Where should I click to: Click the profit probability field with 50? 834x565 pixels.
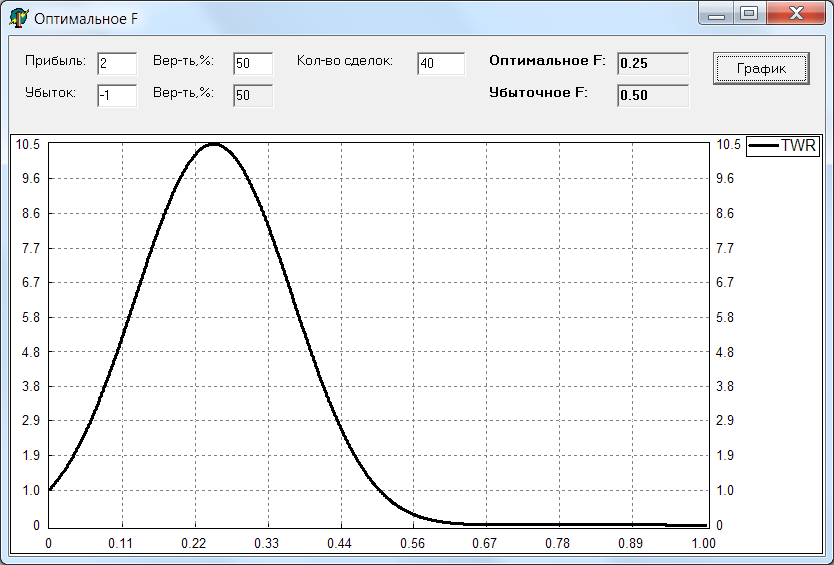point(253,63)
